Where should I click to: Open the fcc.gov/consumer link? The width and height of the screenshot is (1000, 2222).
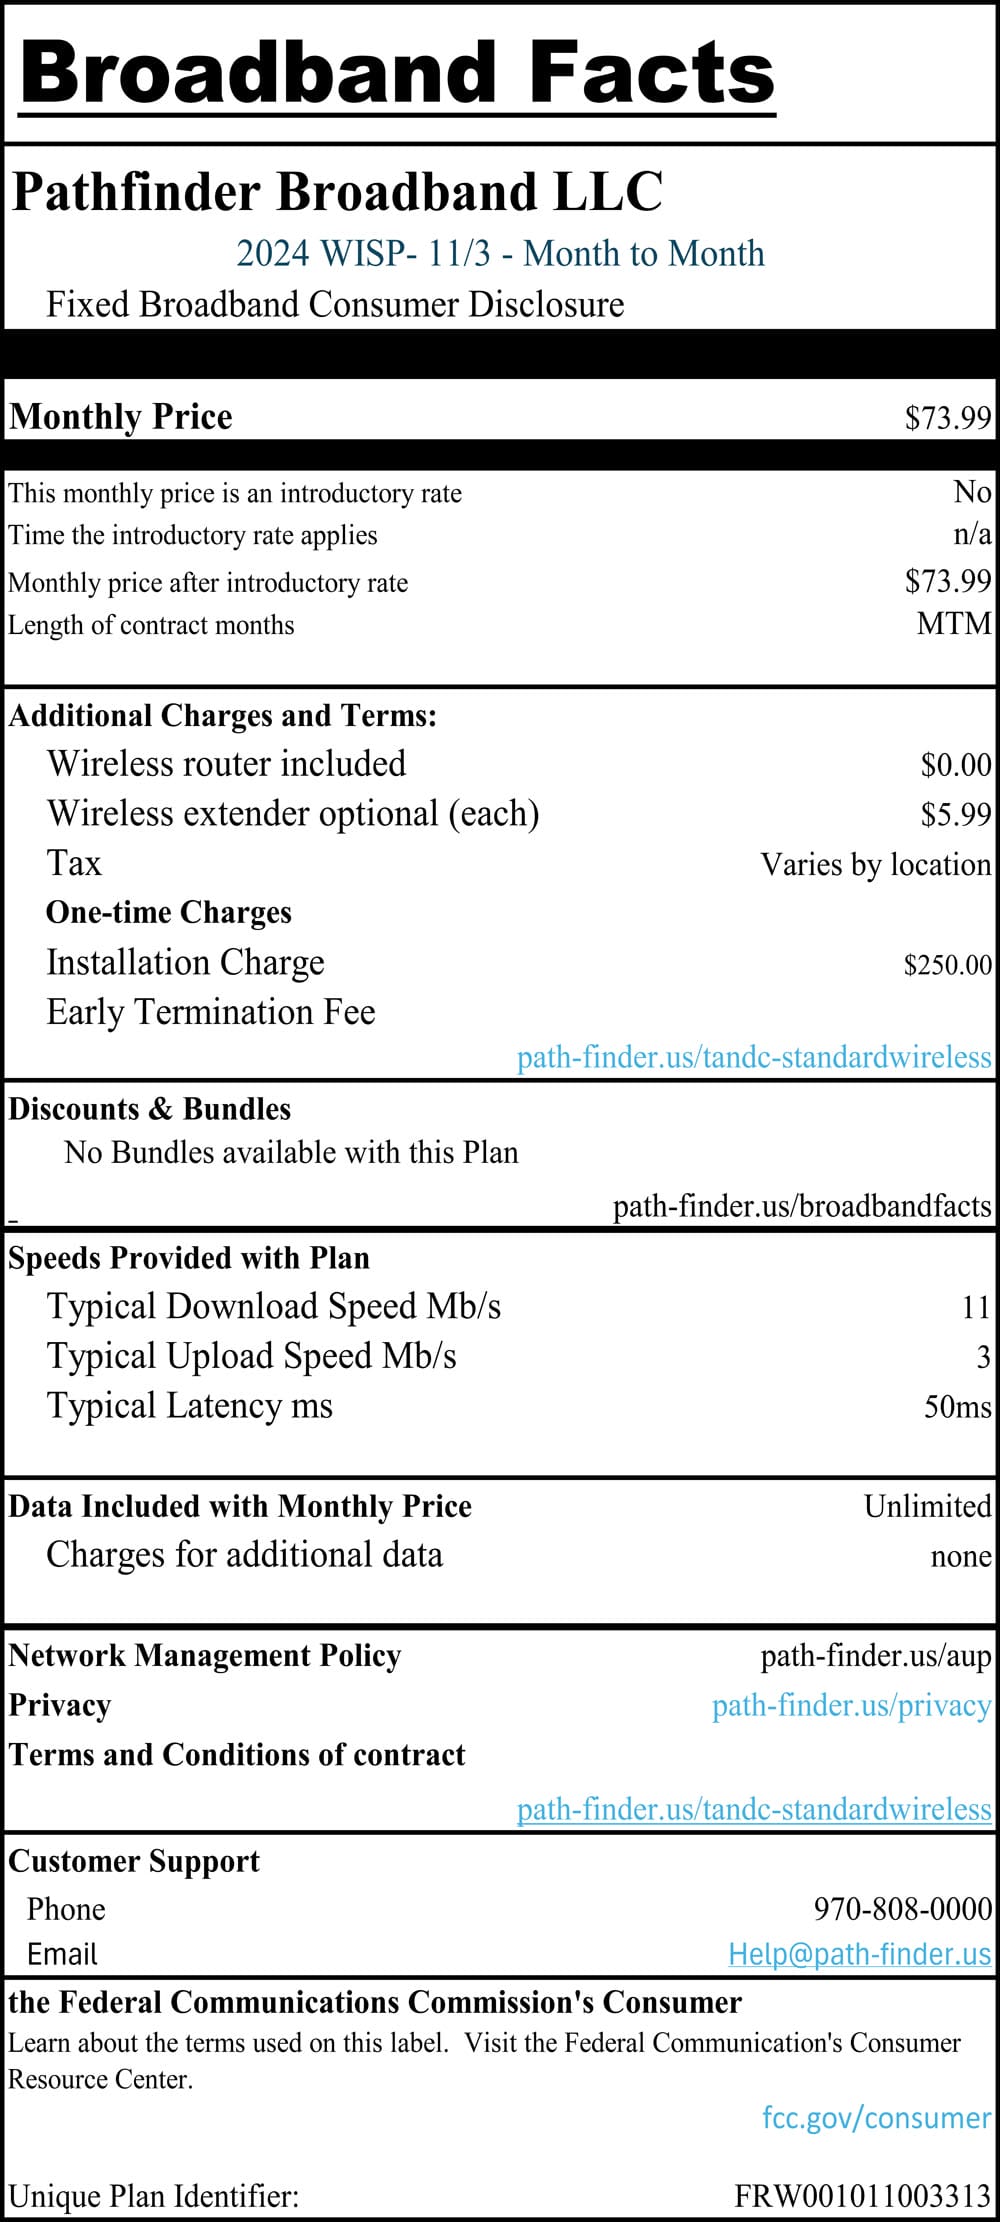pyautogui.click(x=876, y=2117)
